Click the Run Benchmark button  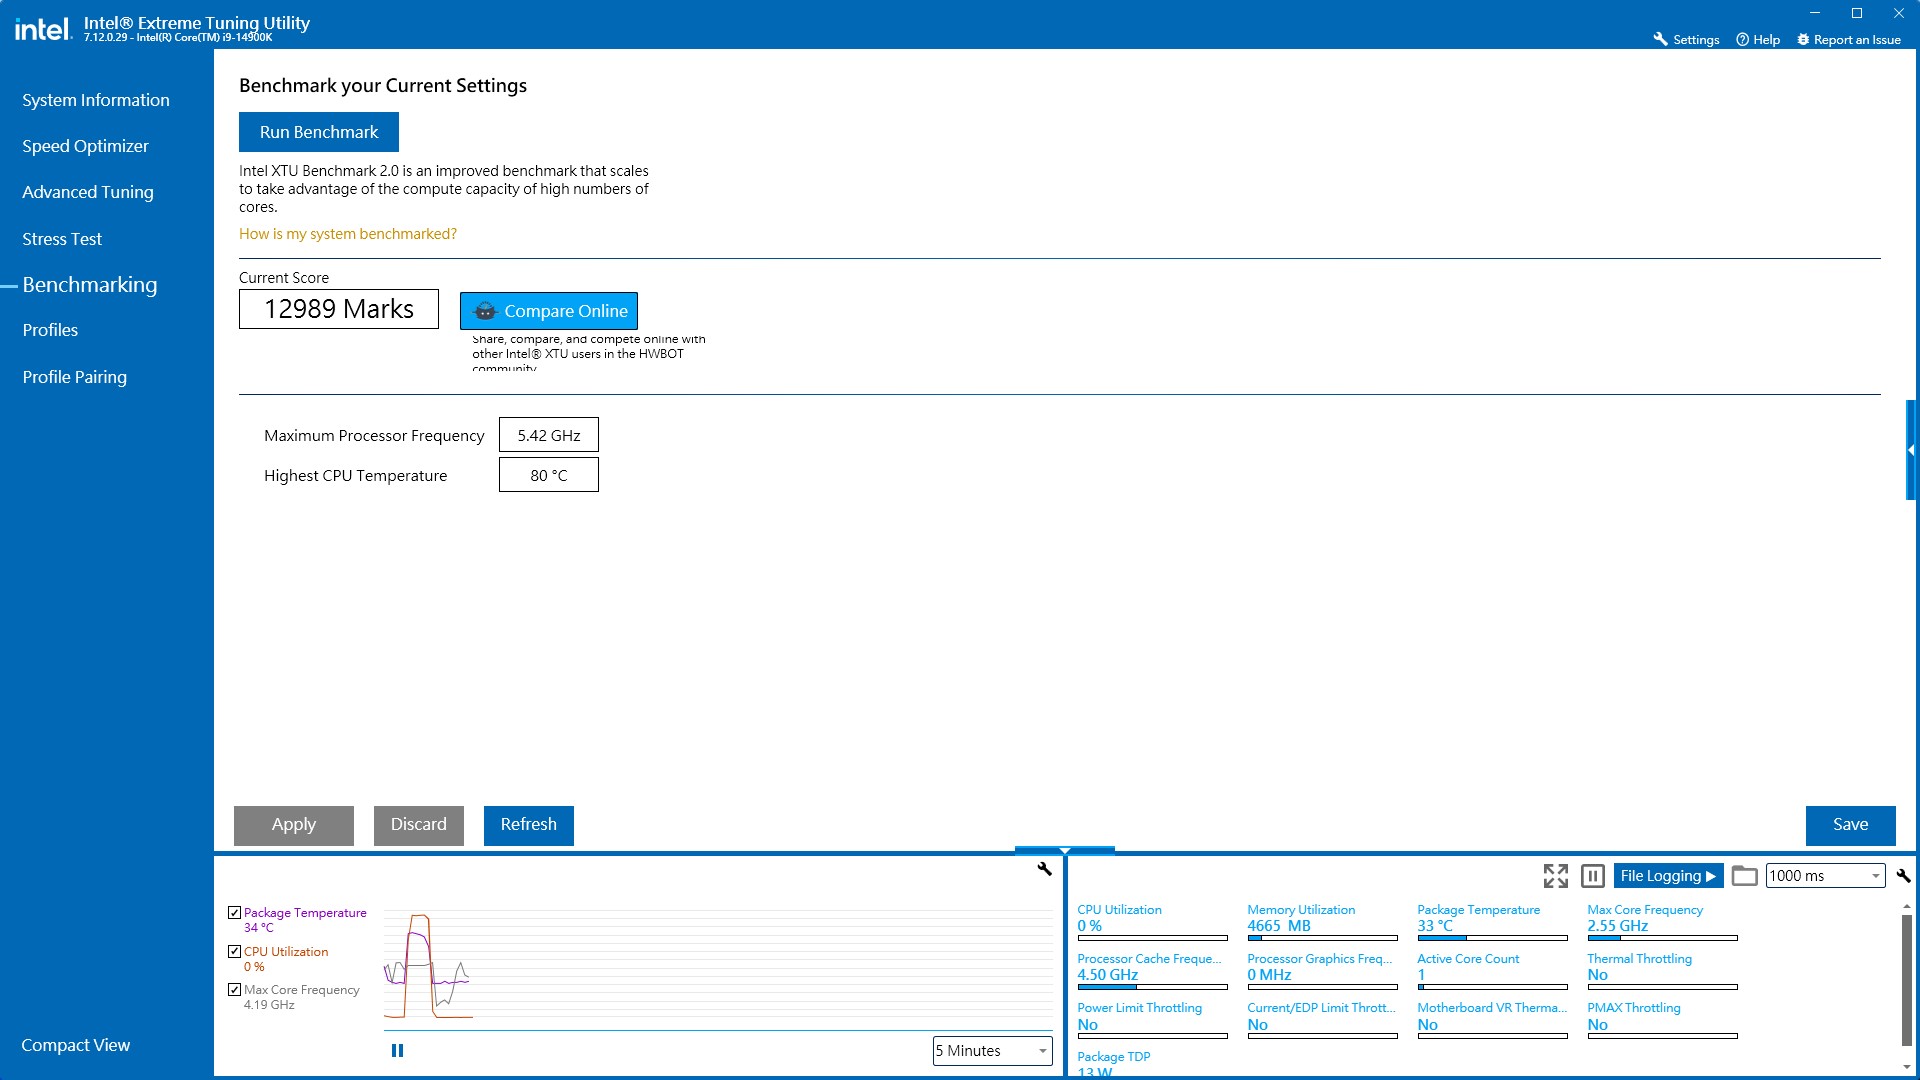click(318, 132)
